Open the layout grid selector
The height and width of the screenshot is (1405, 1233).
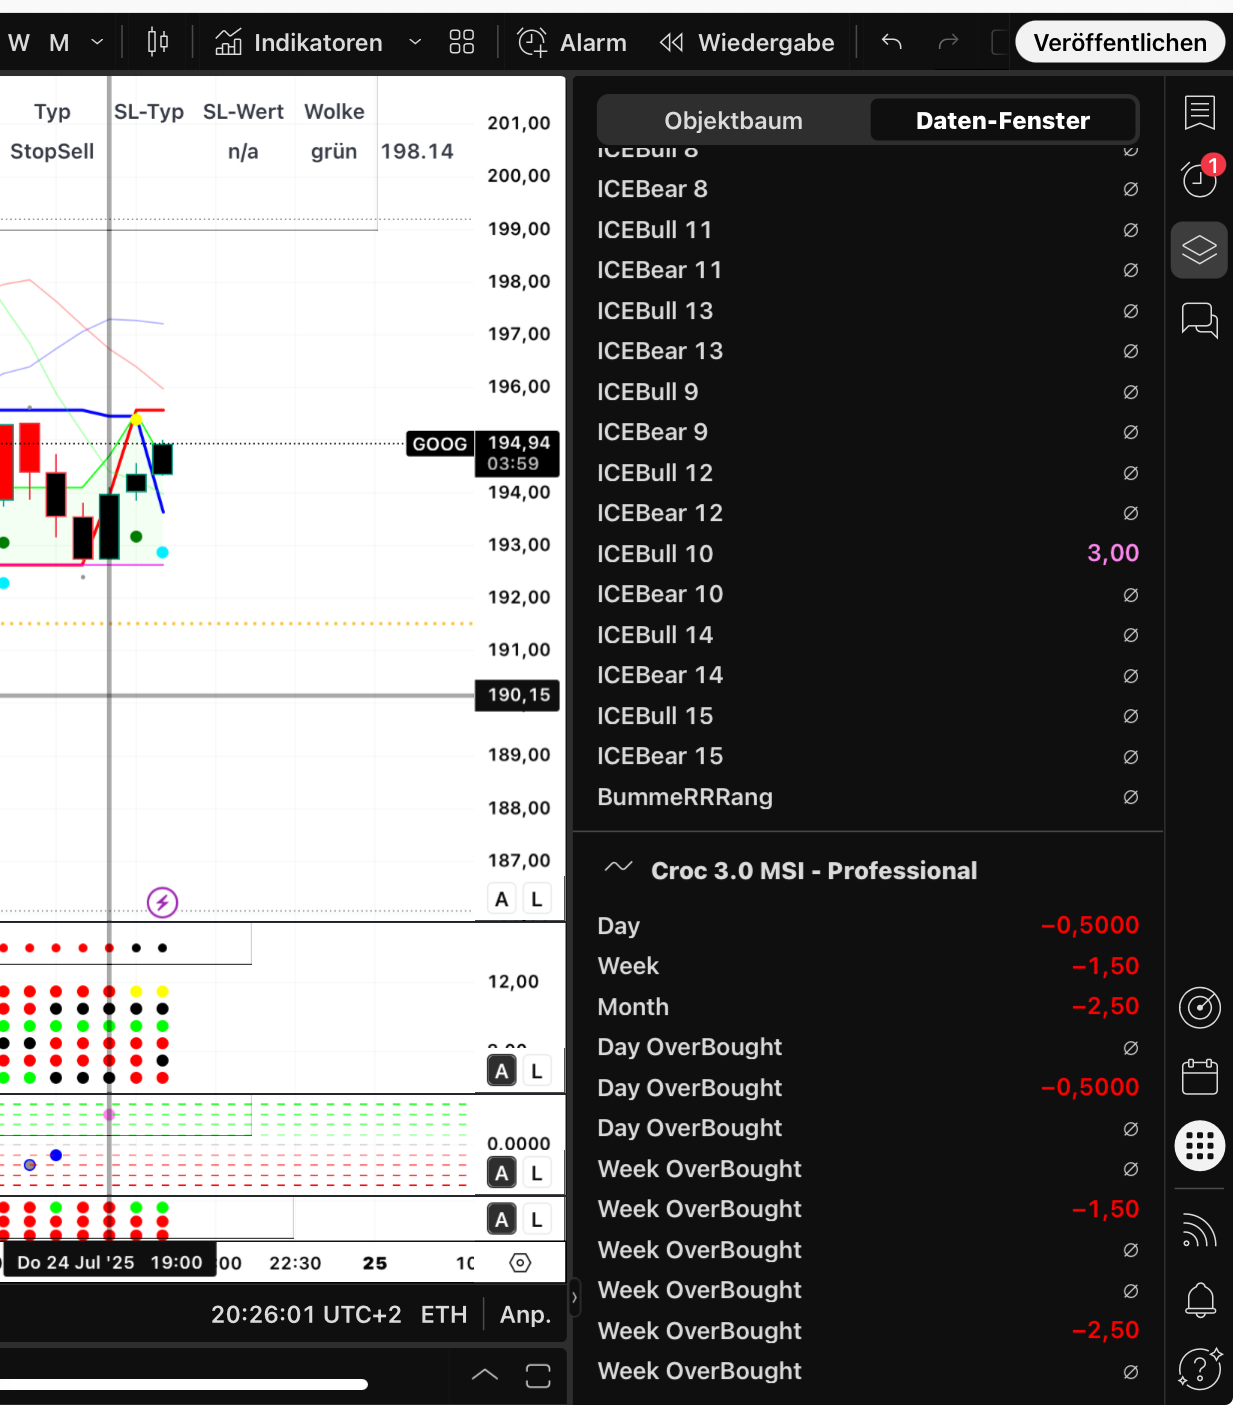coord(461,42)
